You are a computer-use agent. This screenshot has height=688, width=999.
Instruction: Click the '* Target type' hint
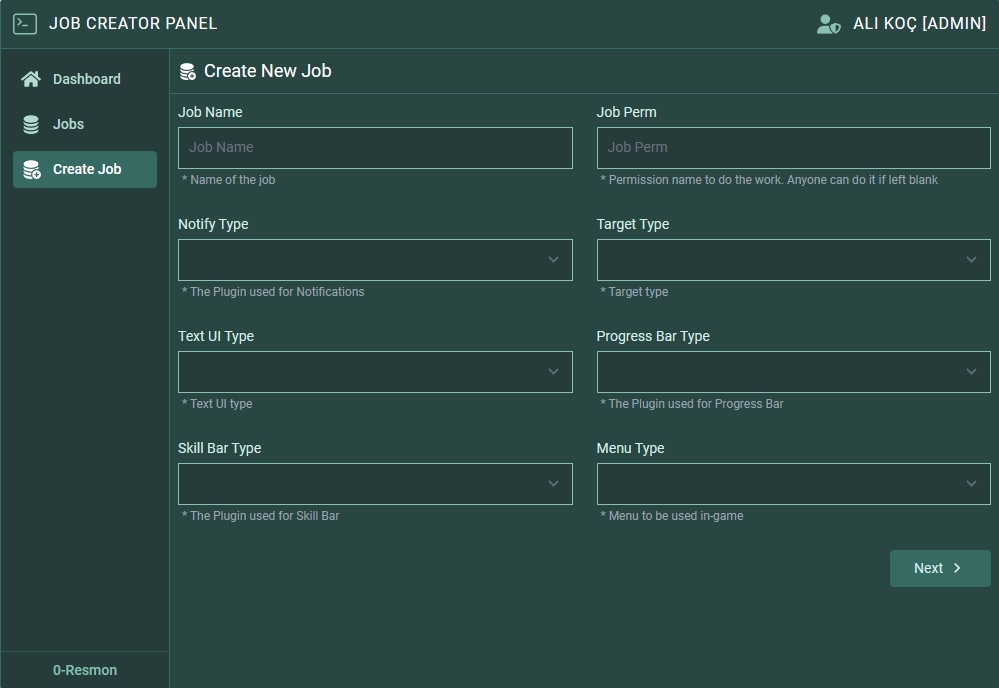[635, 292]
